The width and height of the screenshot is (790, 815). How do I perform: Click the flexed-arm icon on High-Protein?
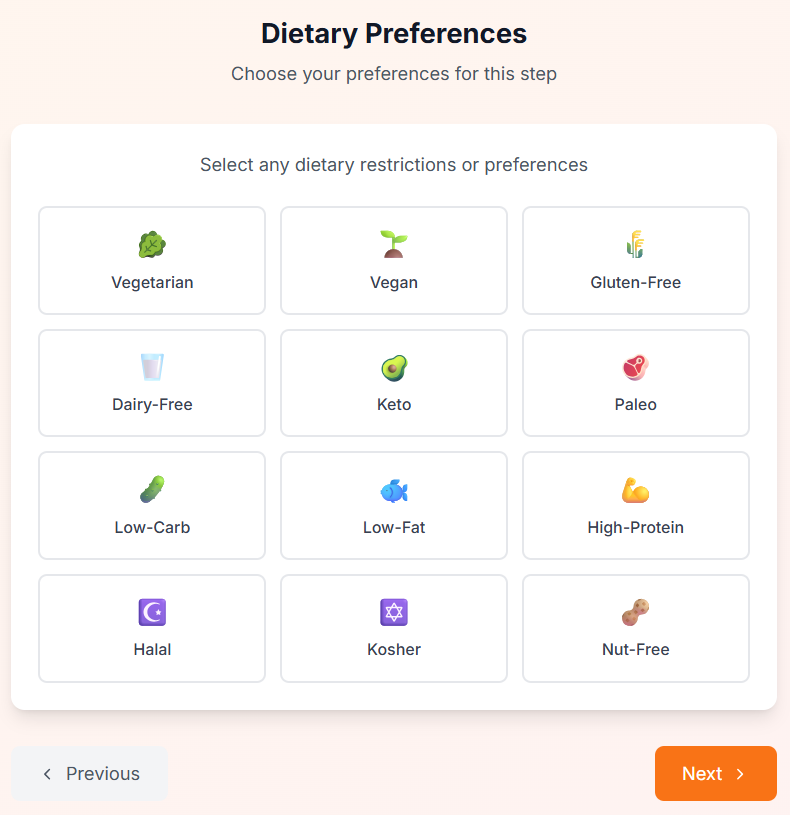(635, 488)
